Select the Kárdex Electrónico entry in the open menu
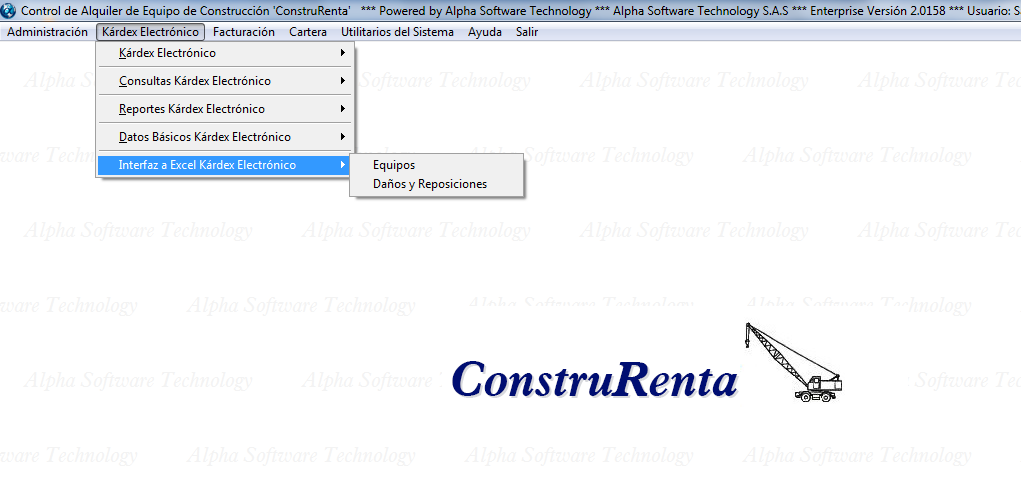This screenshot has height=501, width=1021. click(x=167, y=53)
